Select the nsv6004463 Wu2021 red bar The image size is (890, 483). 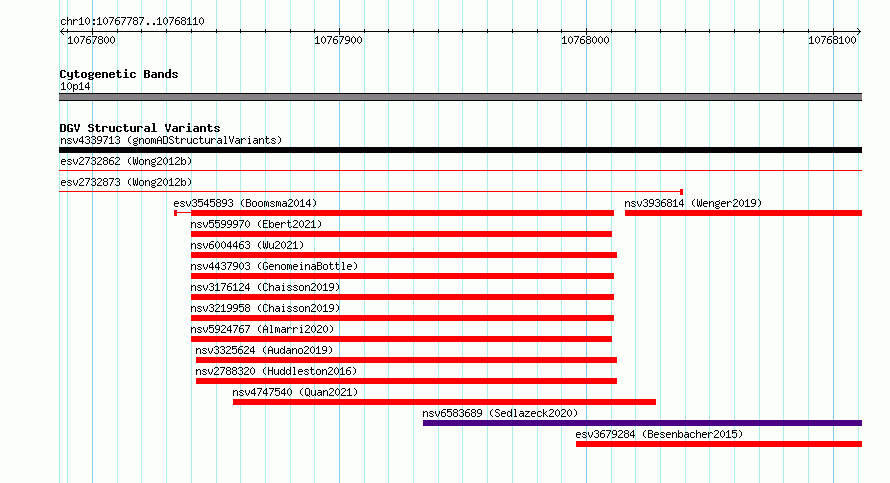[404, 255]
